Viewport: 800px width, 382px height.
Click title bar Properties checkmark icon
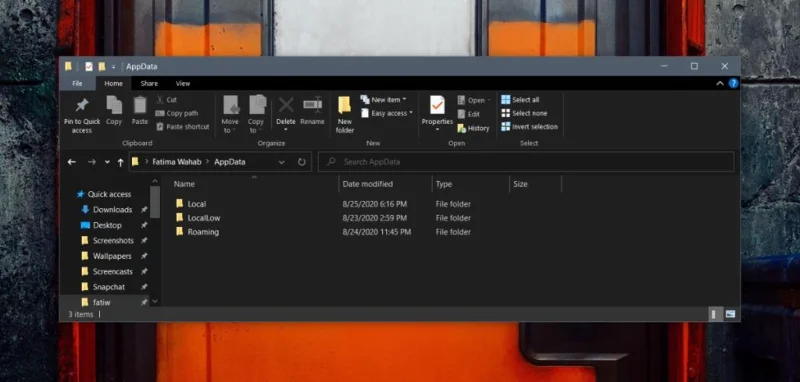(89, 66)
